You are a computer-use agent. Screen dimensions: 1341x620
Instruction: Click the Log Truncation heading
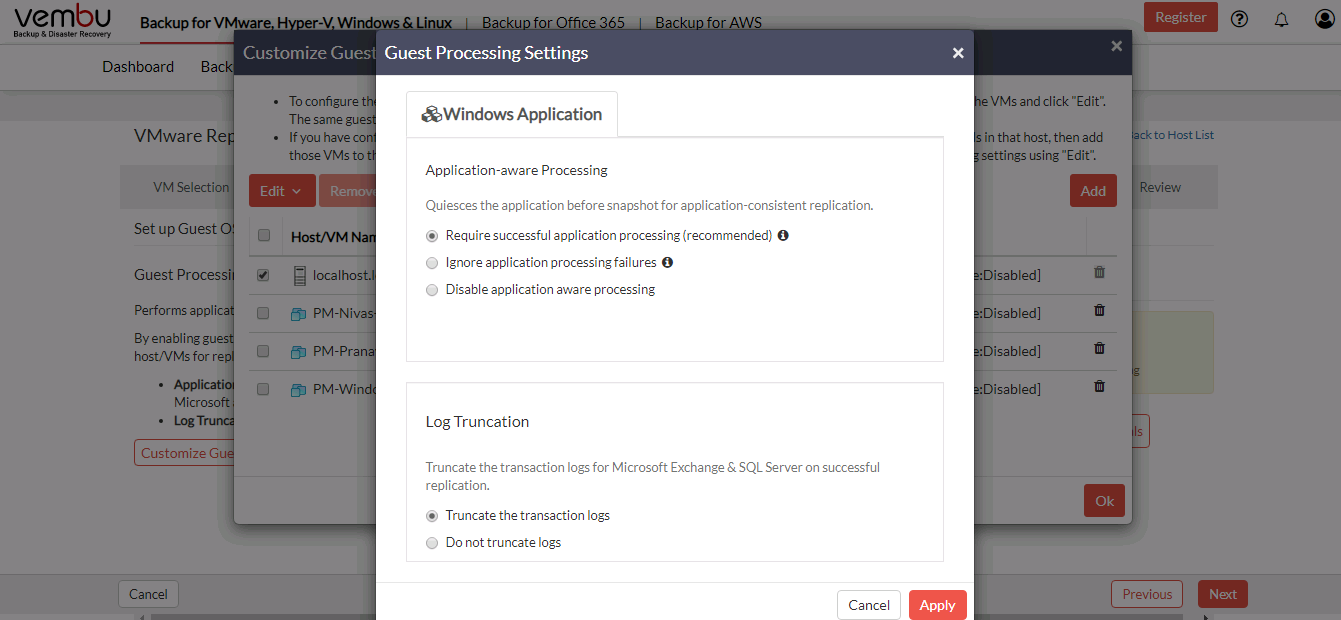(x=478, y=422)
